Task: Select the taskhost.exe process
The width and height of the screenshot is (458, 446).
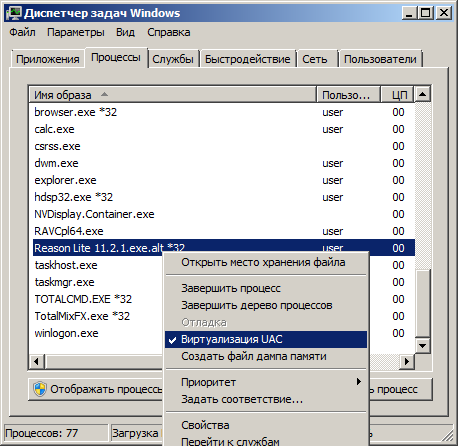Action: click(97, 265)
